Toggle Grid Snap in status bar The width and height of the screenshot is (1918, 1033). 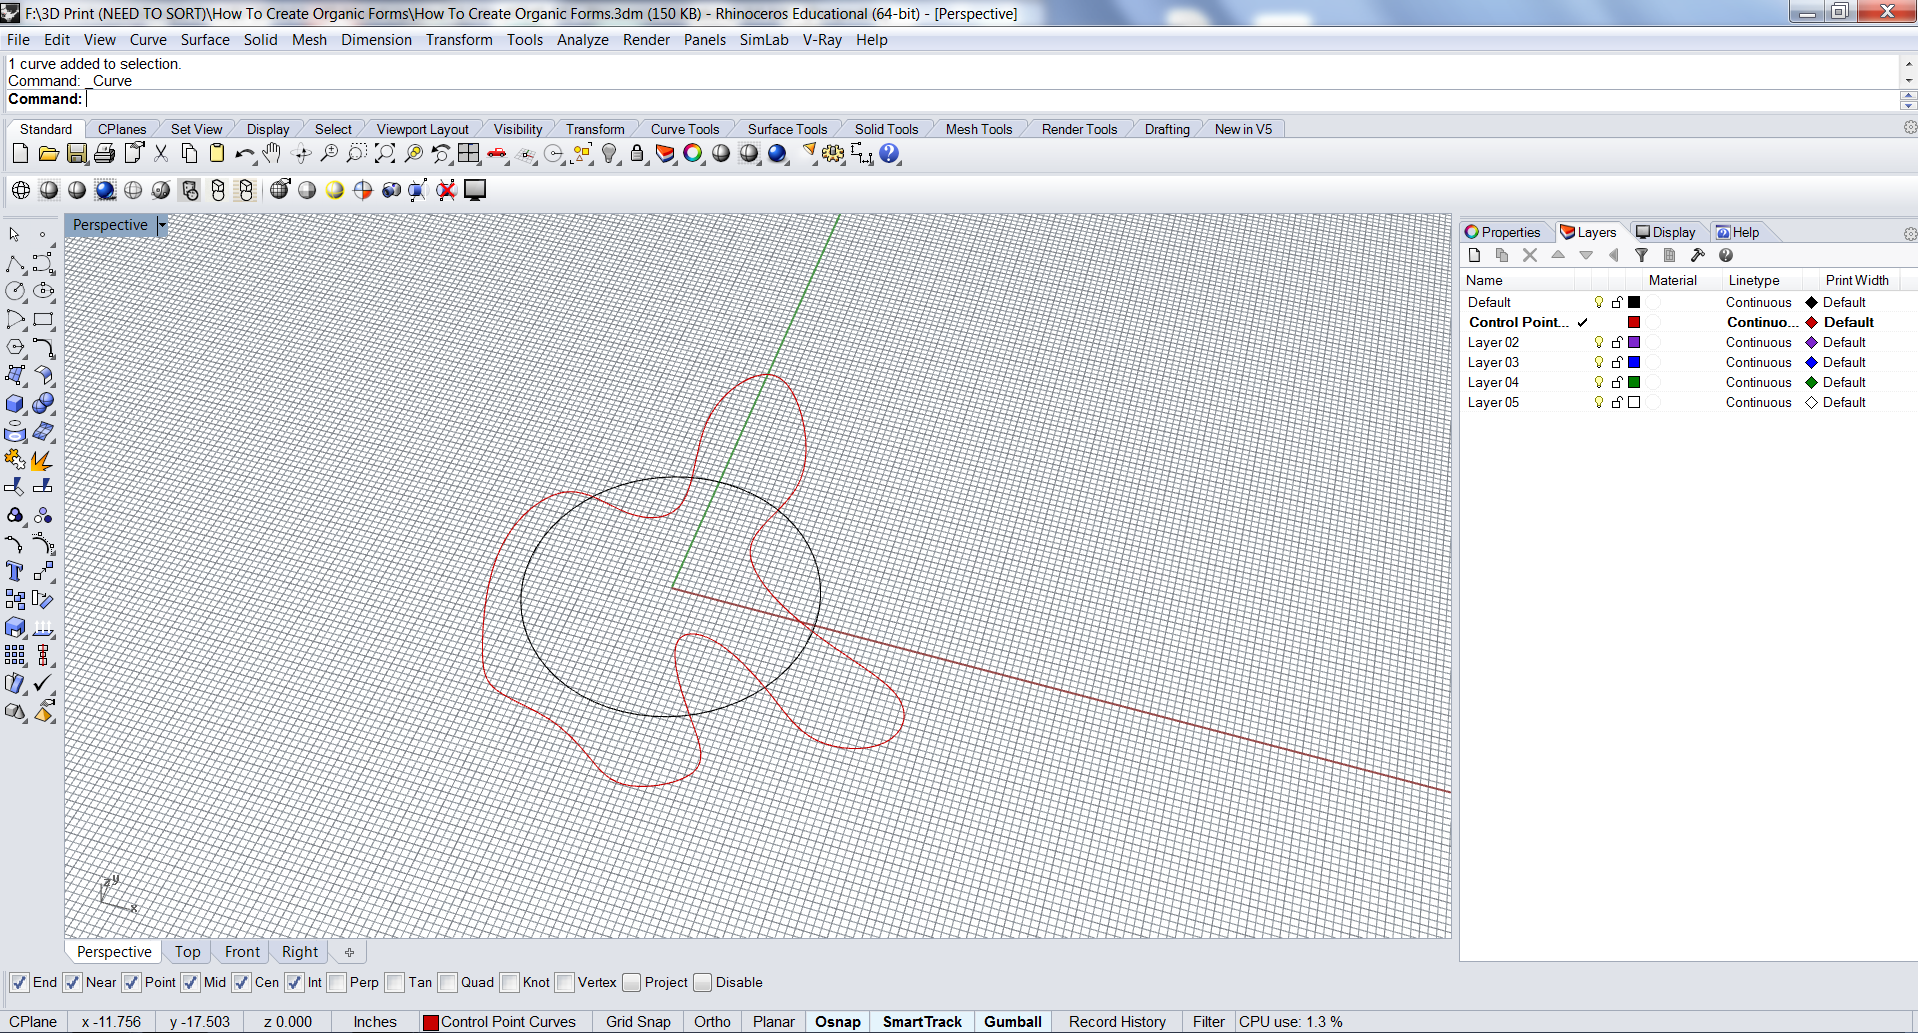pos(638,1022)
